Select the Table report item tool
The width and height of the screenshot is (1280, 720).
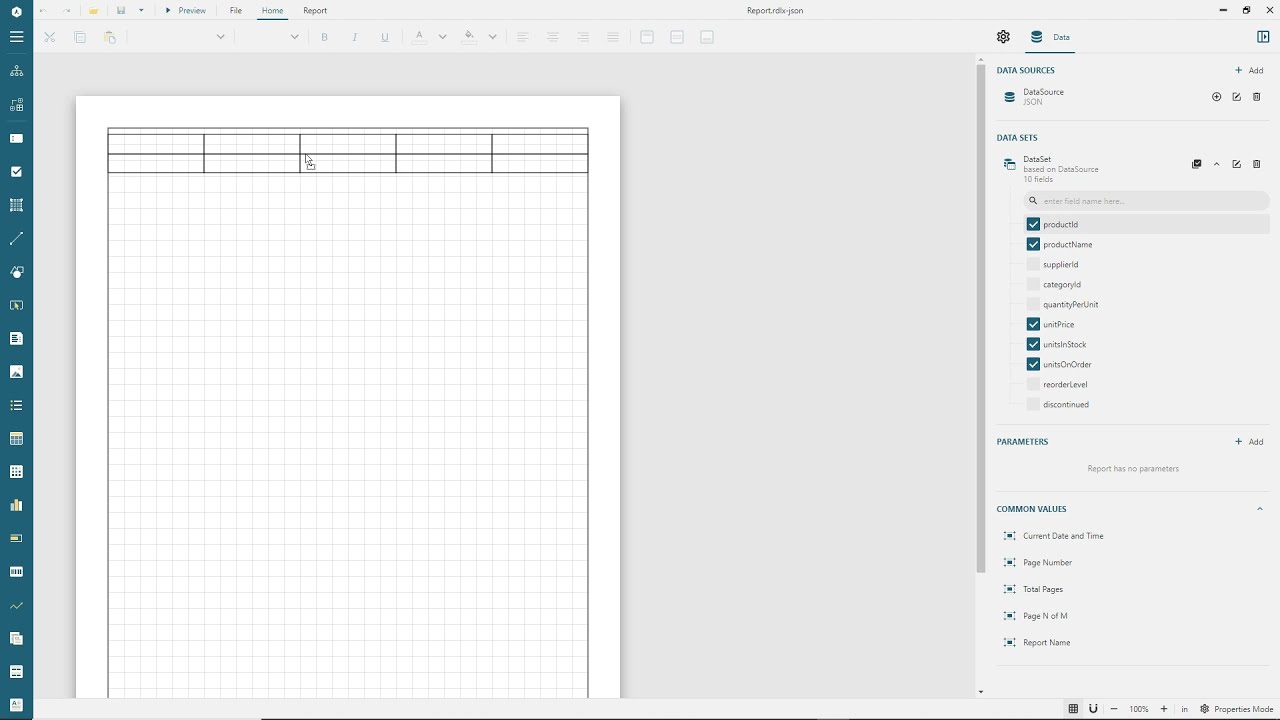(16, 438)
